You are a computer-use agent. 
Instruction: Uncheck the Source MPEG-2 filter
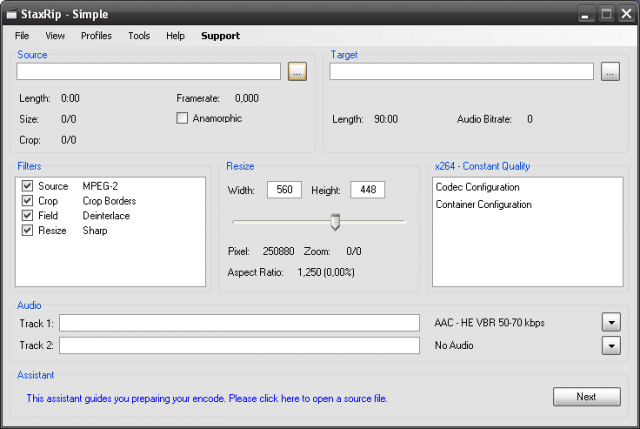[x=28, y=187]
